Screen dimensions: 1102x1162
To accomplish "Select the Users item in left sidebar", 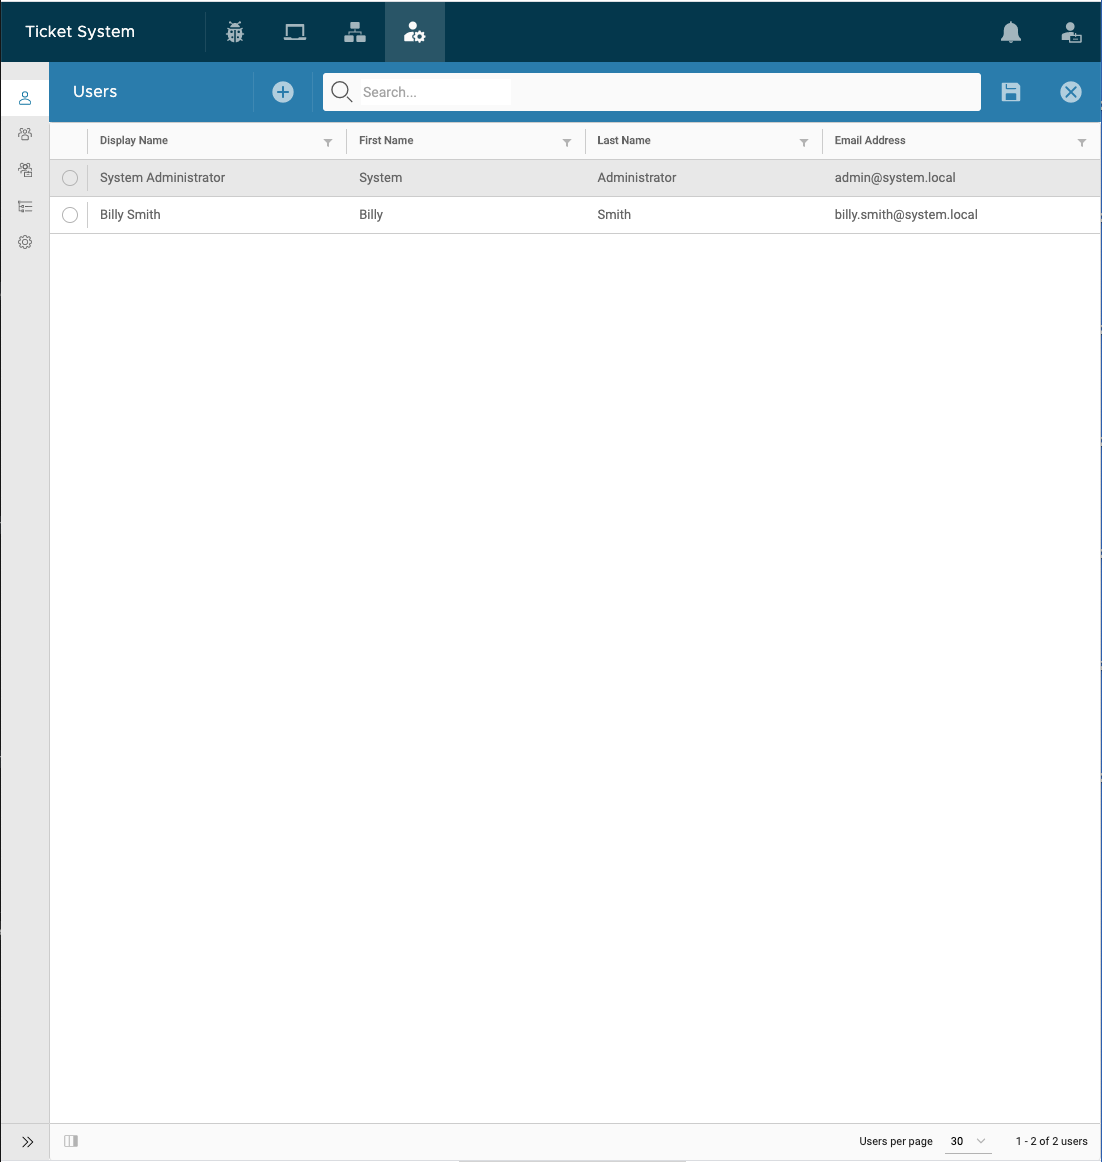I will click(25, 98).
